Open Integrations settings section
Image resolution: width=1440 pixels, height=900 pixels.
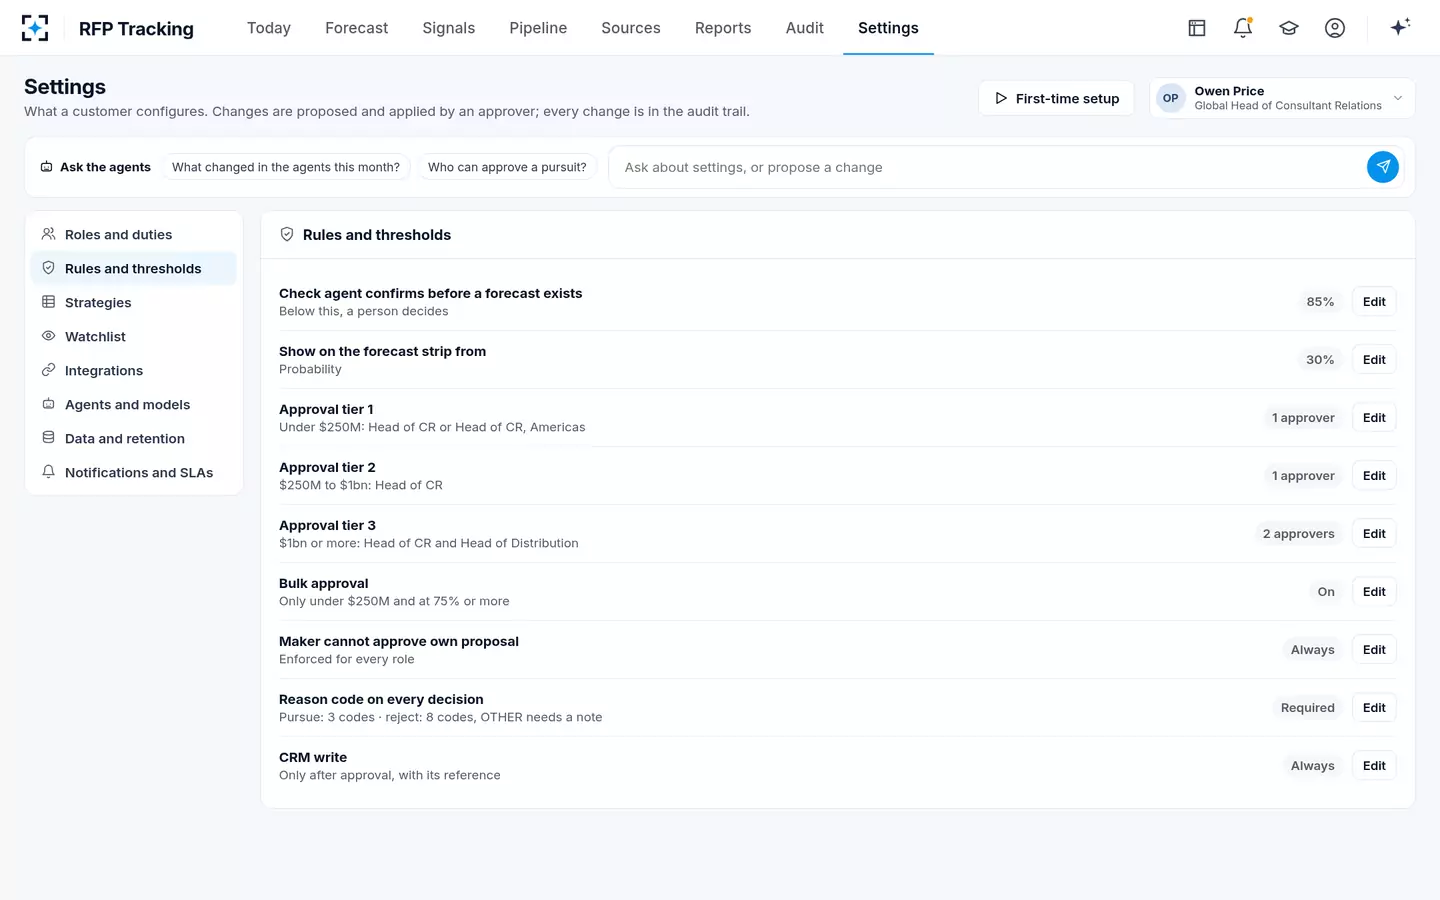tap(134, 370)
